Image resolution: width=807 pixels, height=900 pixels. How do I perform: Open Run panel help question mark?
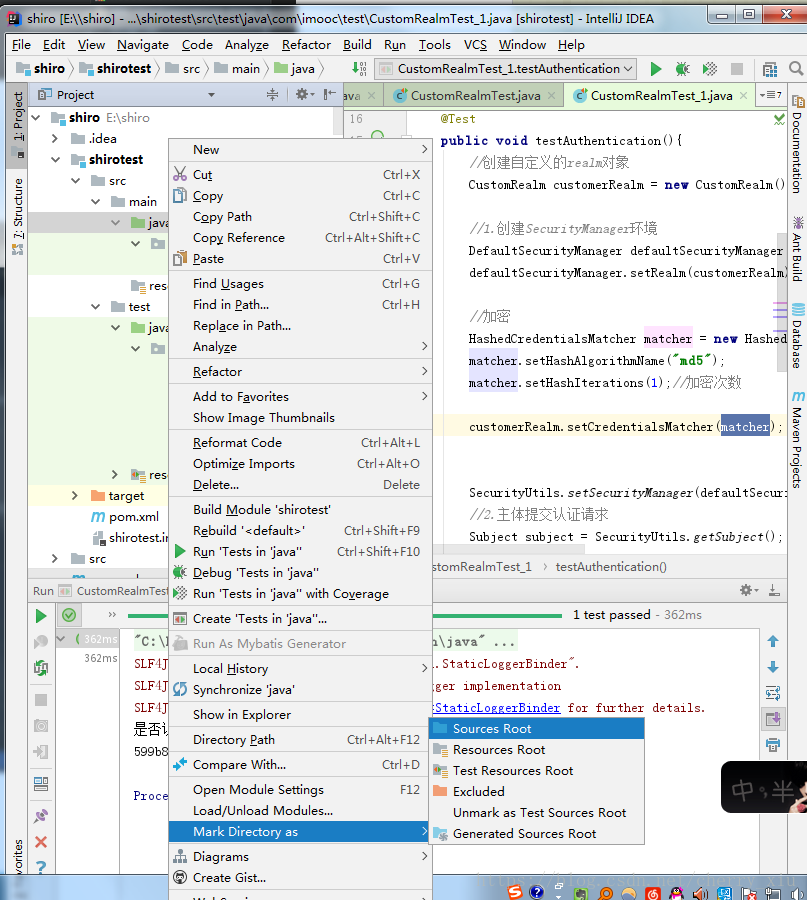[x=41, y=867]
